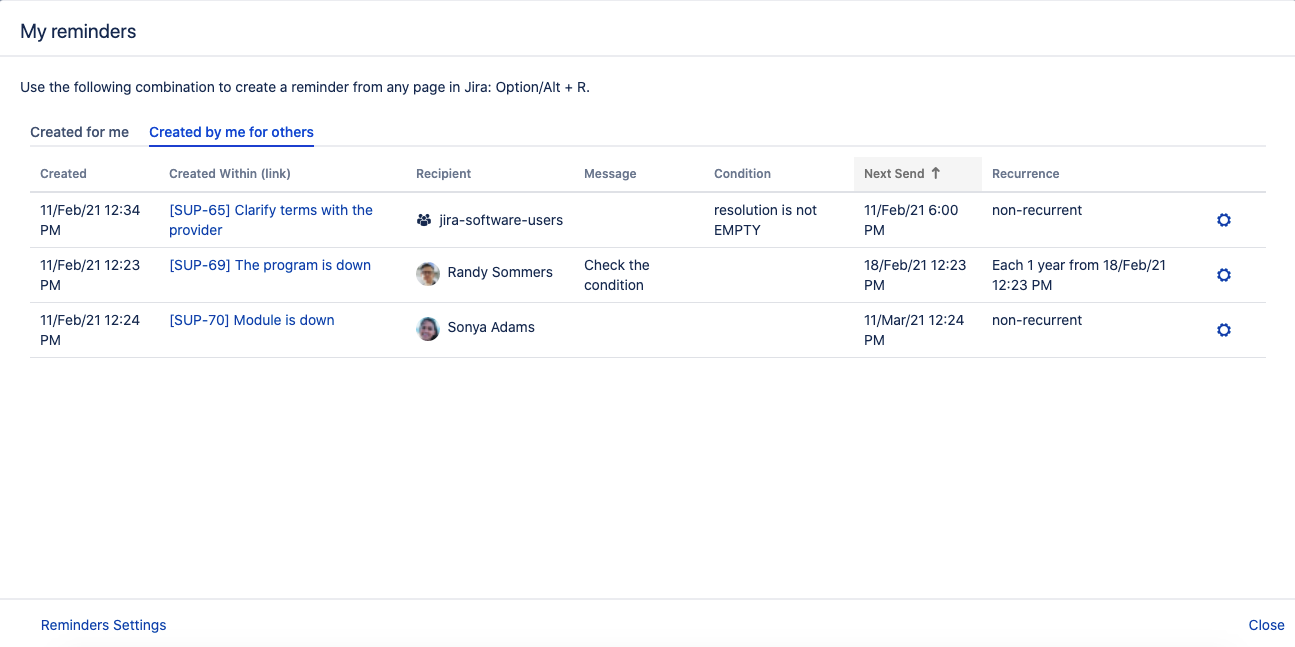Click the ascending sort arrow on Next Send
Image resolution: width=1295 pixels, height=647 pixels.
[936, 173]
